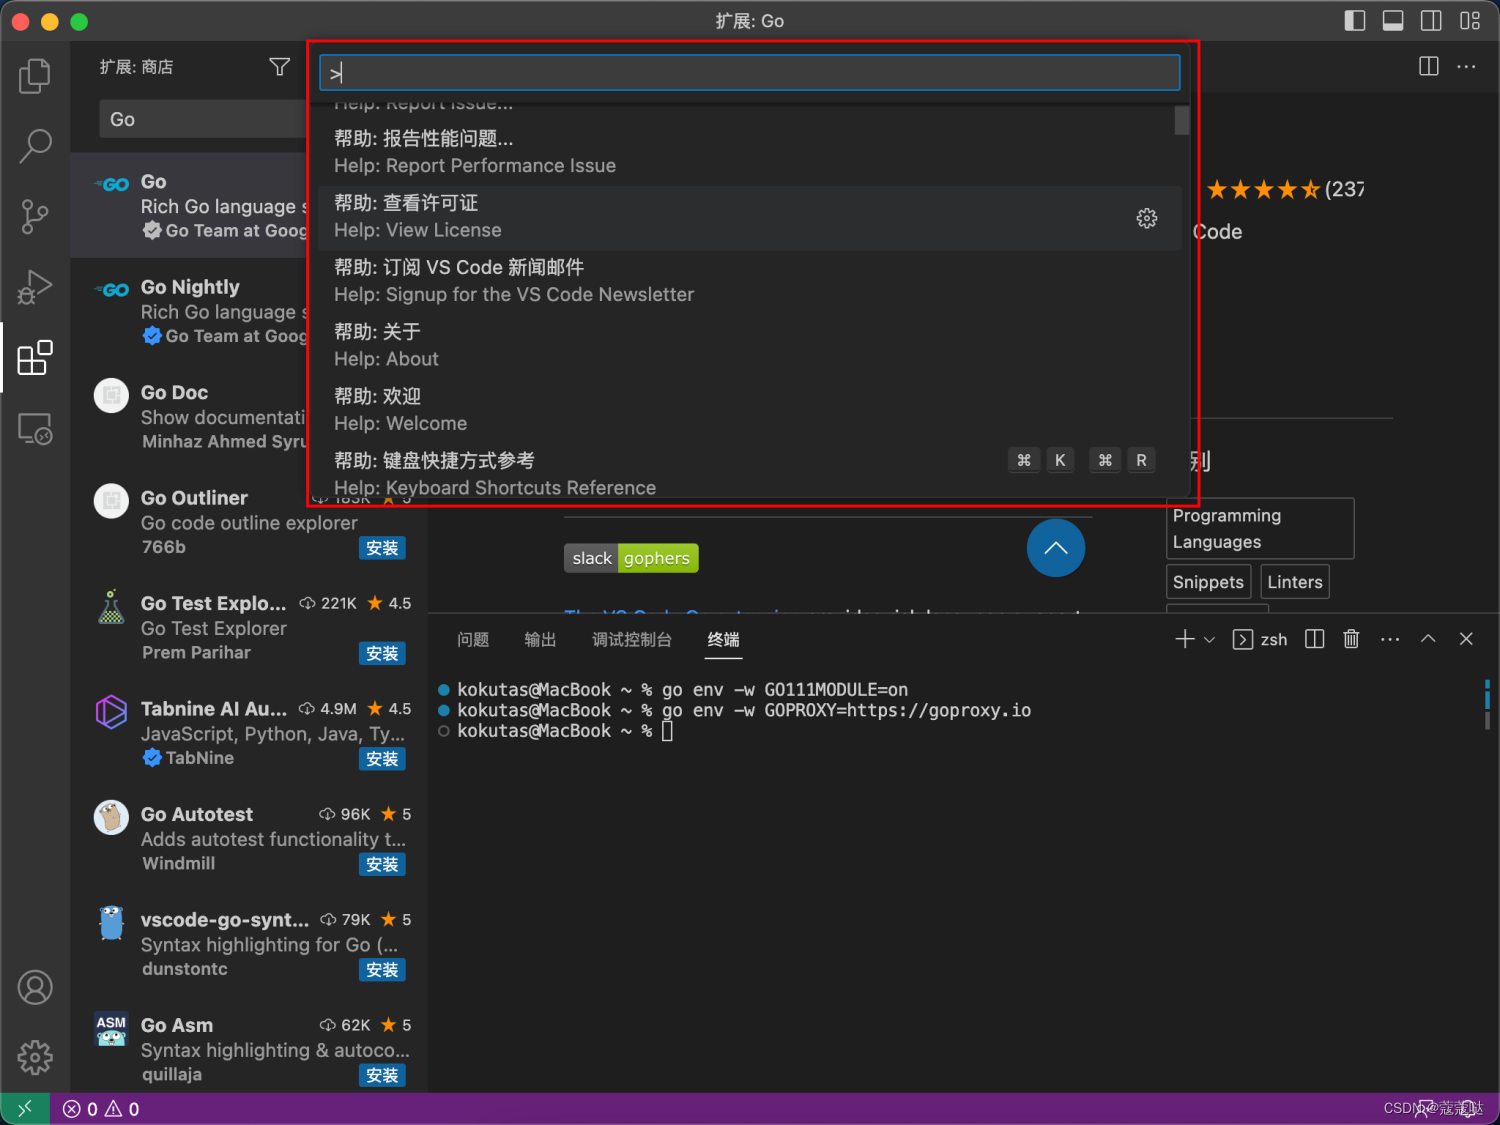Run Keyboard Shortcuts Reference command

tap(749, 473)
